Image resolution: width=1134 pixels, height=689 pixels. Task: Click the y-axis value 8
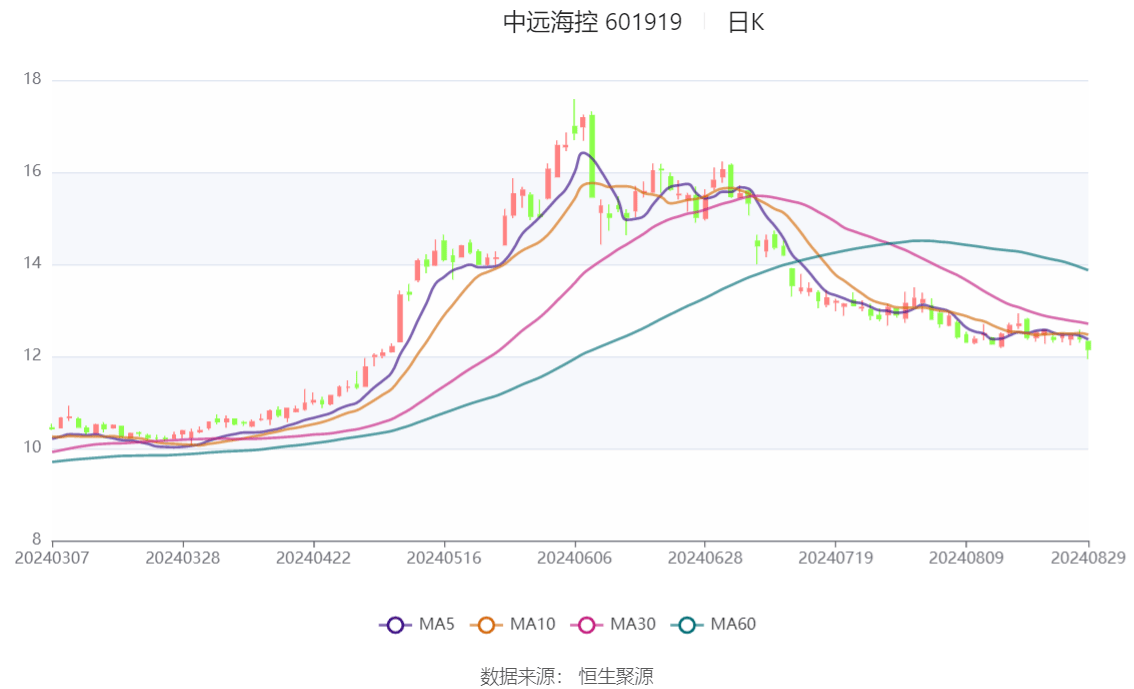click(37, 539)
